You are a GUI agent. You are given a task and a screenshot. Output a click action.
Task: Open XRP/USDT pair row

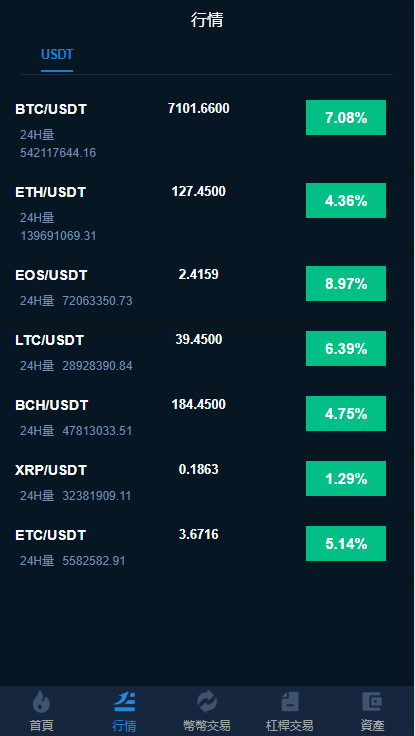point(207,483)
